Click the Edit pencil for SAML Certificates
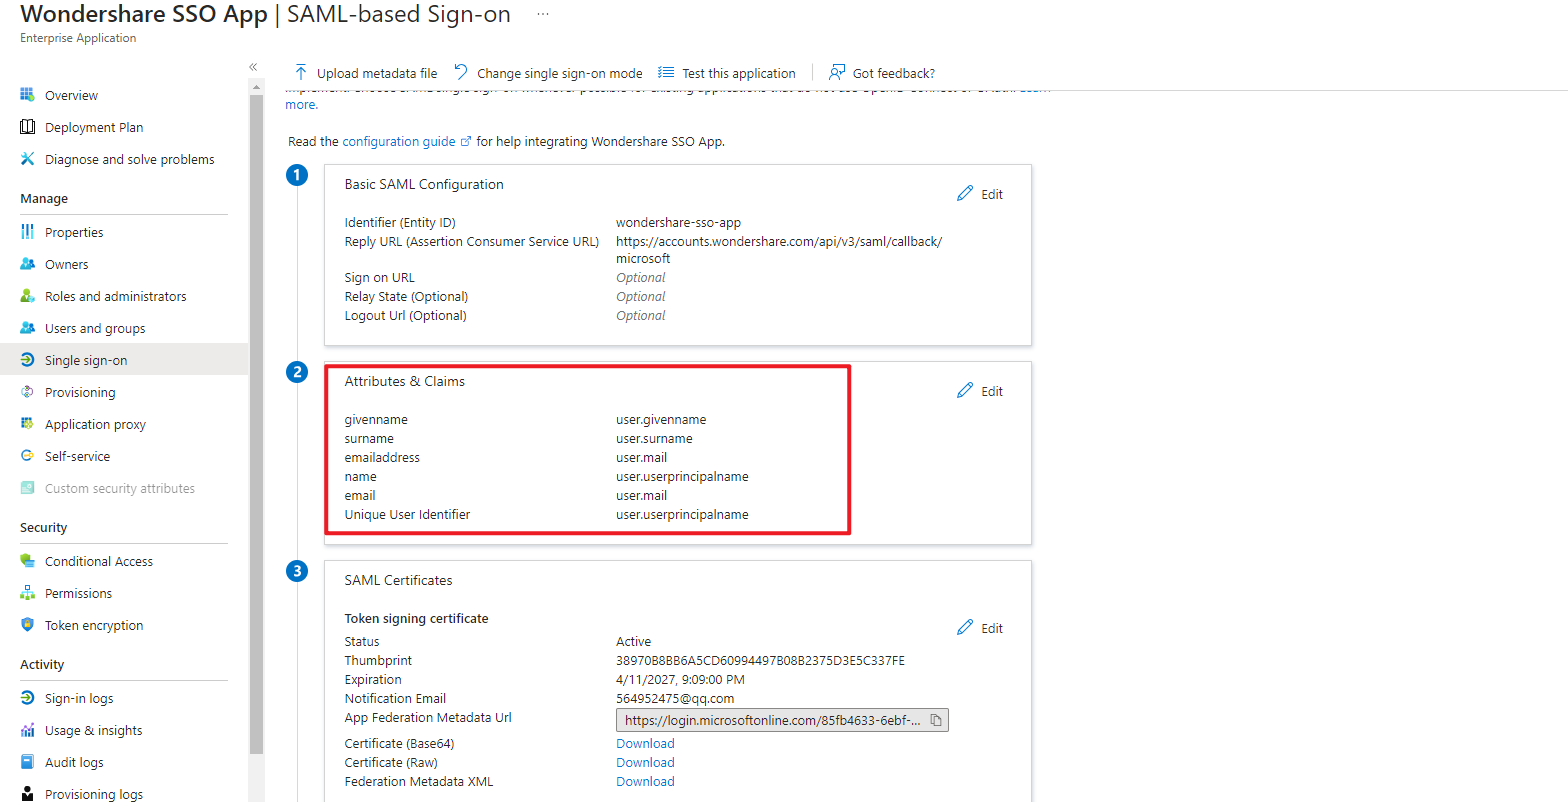This screenshot has width=1568, height=802. (980, 627)
